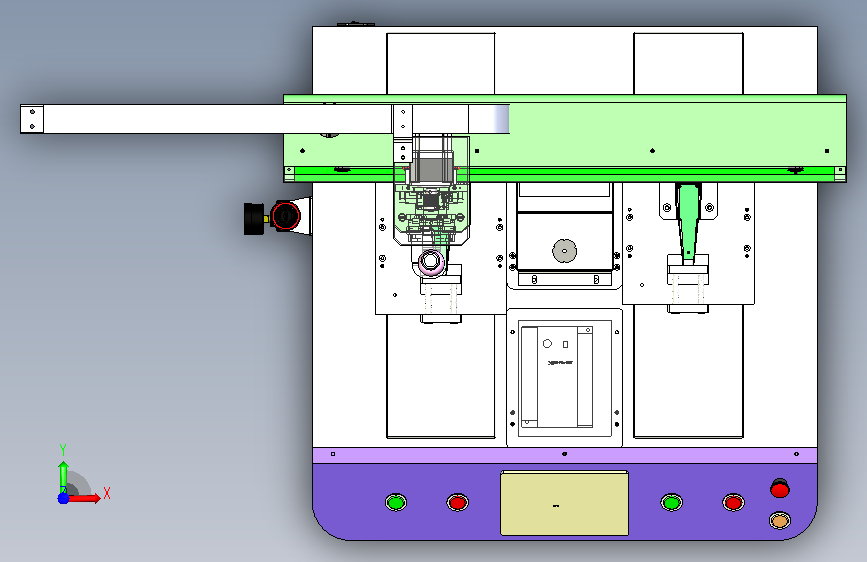Select the lilac strip above the purple front panel

565,455
